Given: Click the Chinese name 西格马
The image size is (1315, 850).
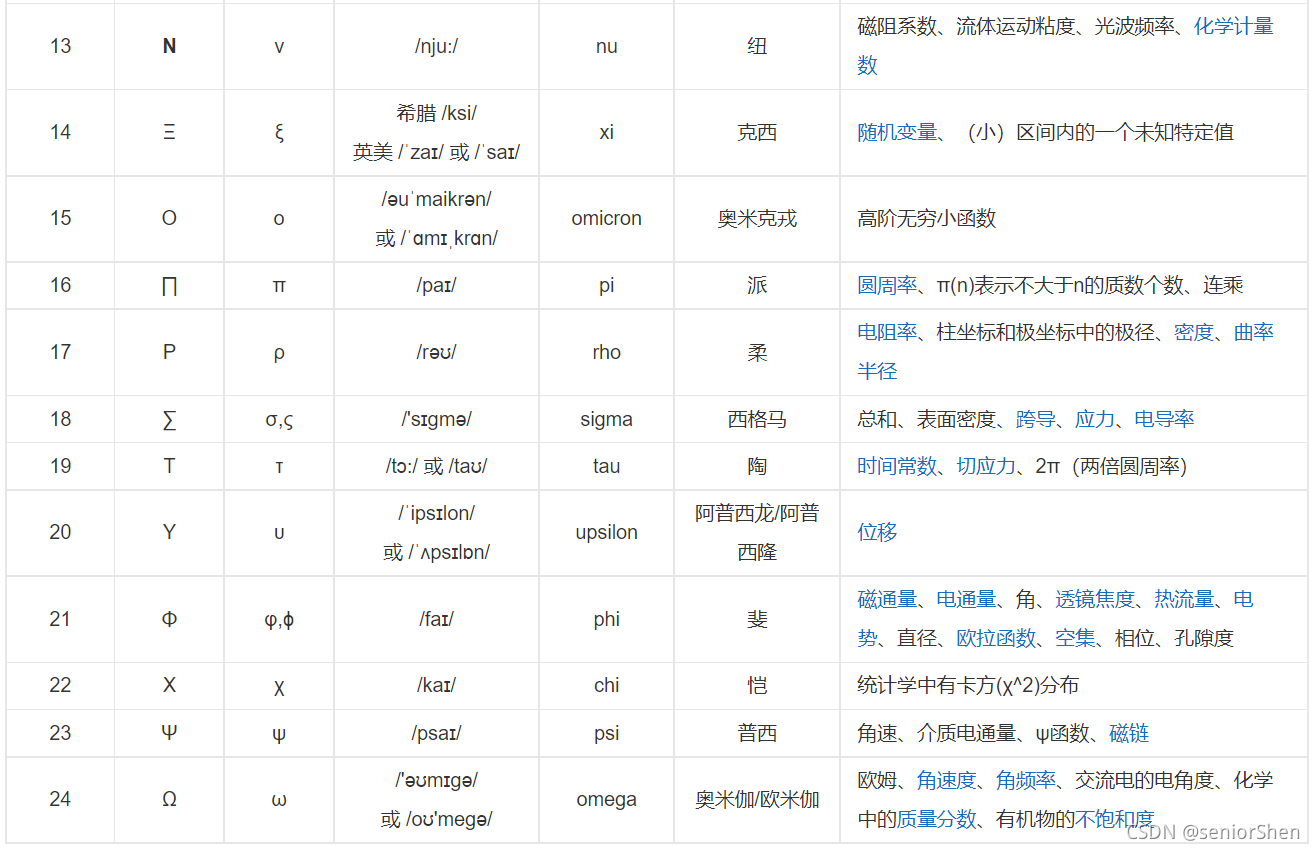Looking at the screenshot, I should (x=757, y=419).
